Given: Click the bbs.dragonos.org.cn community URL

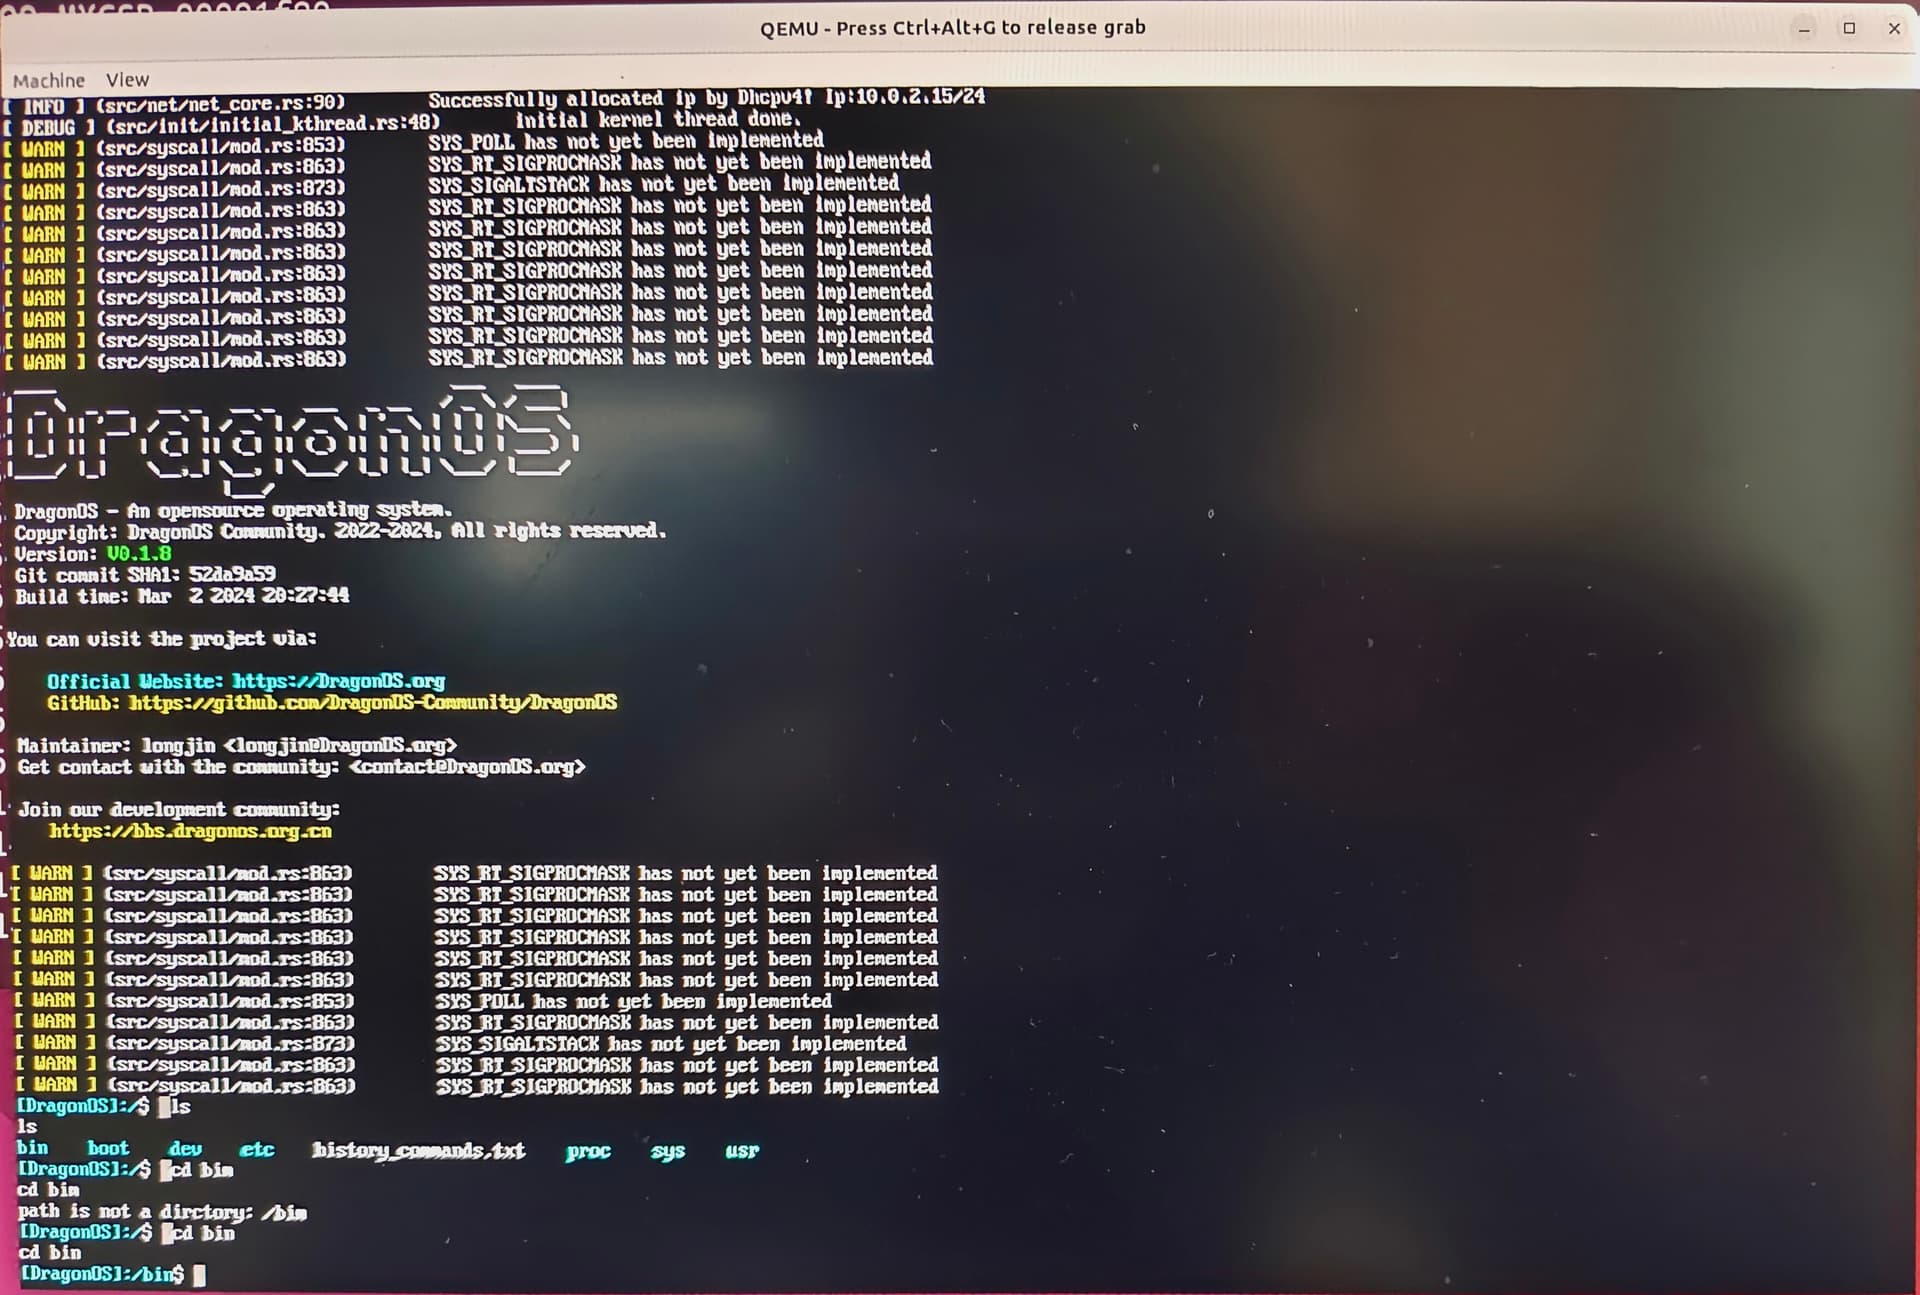Looking at the screenshot, I should coord(190,831).
